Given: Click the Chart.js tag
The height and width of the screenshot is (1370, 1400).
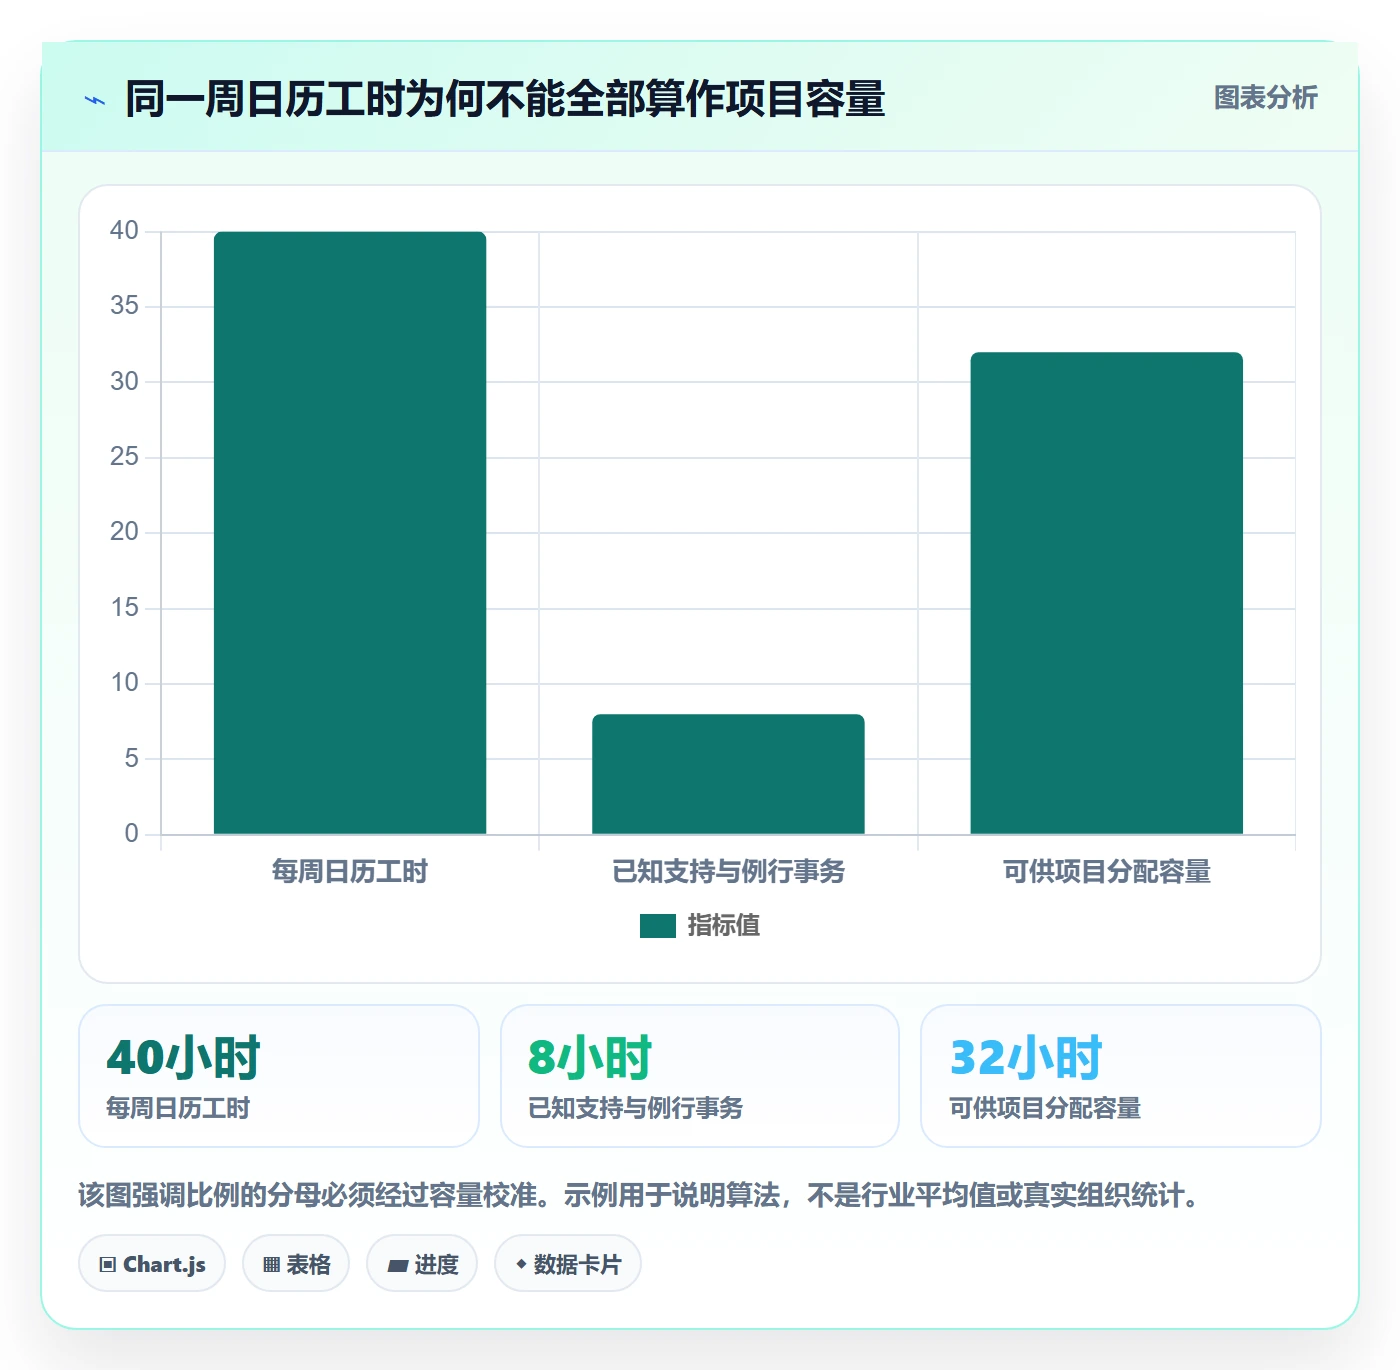Looking at the screenshot, I should coord(152,1264).
